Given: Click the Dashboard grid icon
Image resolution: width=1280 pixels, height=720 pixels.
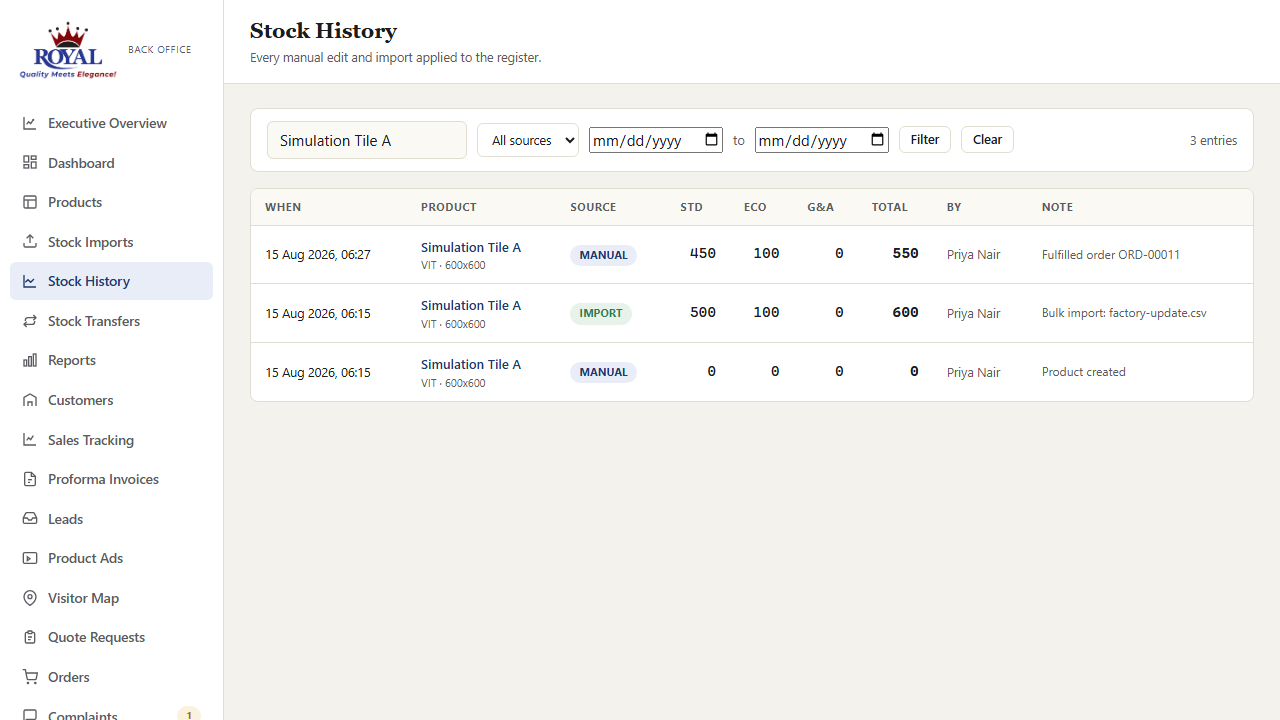Looking at the screenshot, I should point(30,163).
